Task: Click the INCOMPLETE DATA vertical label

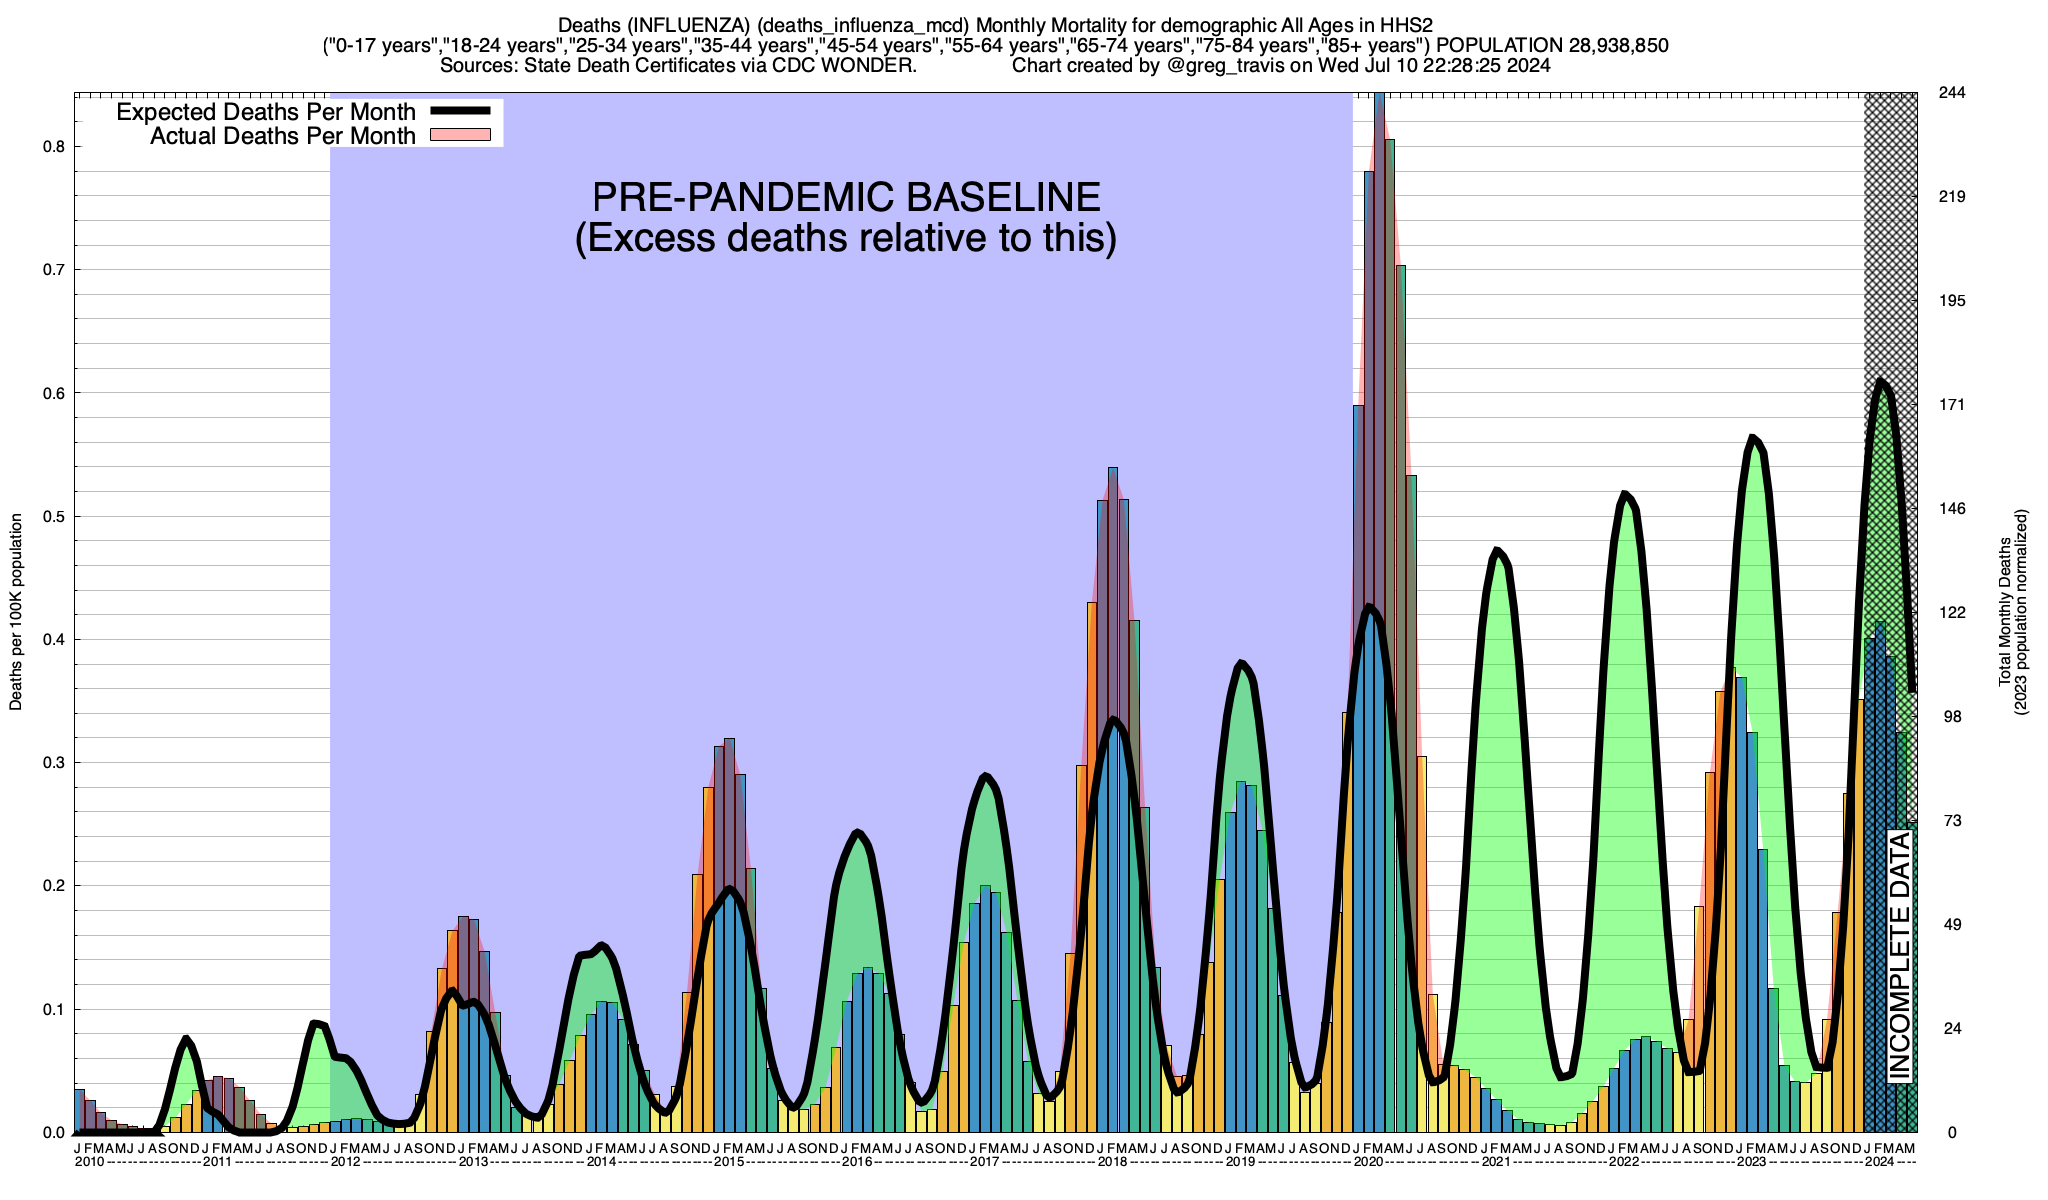Action: pos(1900,955)
